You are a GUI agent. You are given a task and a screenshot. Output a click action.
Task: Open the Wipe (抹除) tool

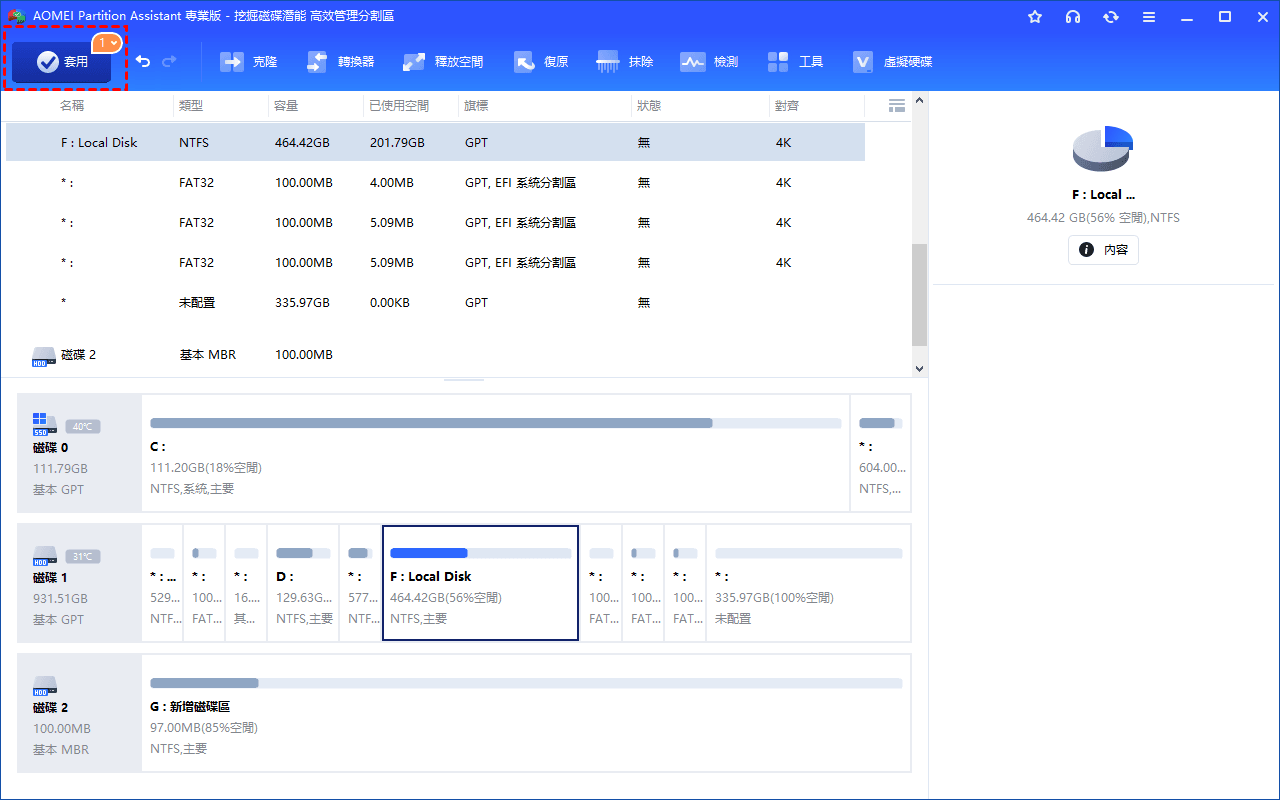point(625,62)
